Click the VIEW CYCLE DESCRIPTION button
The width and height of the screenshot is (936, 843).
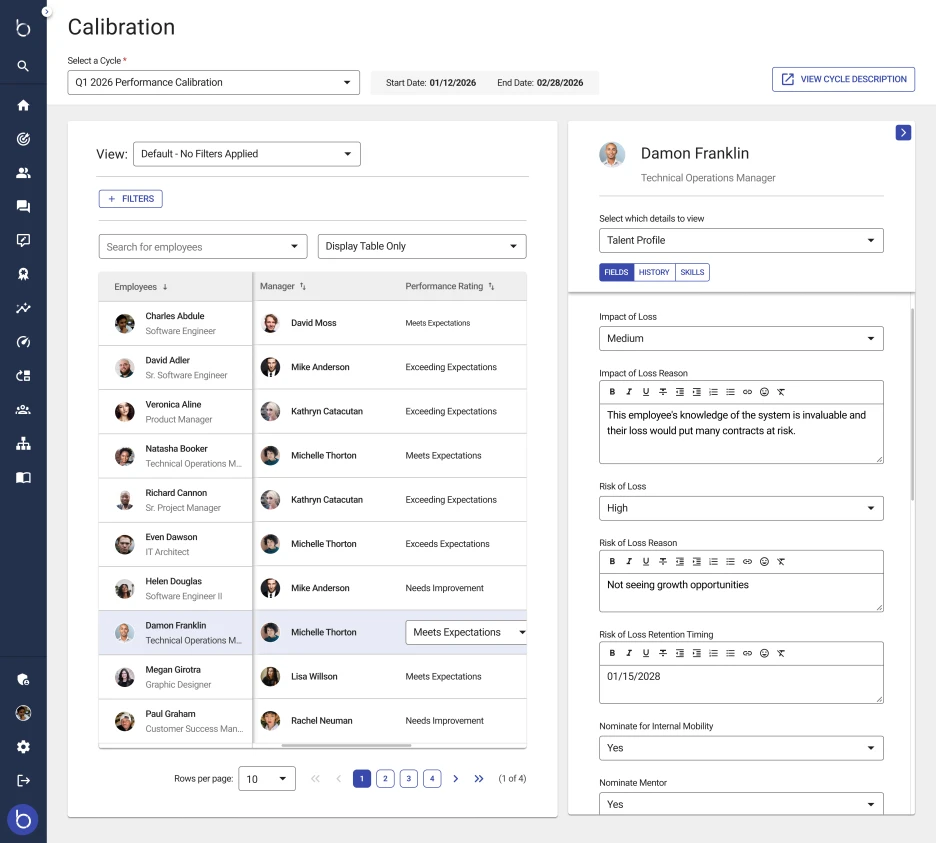click(843, 79)
